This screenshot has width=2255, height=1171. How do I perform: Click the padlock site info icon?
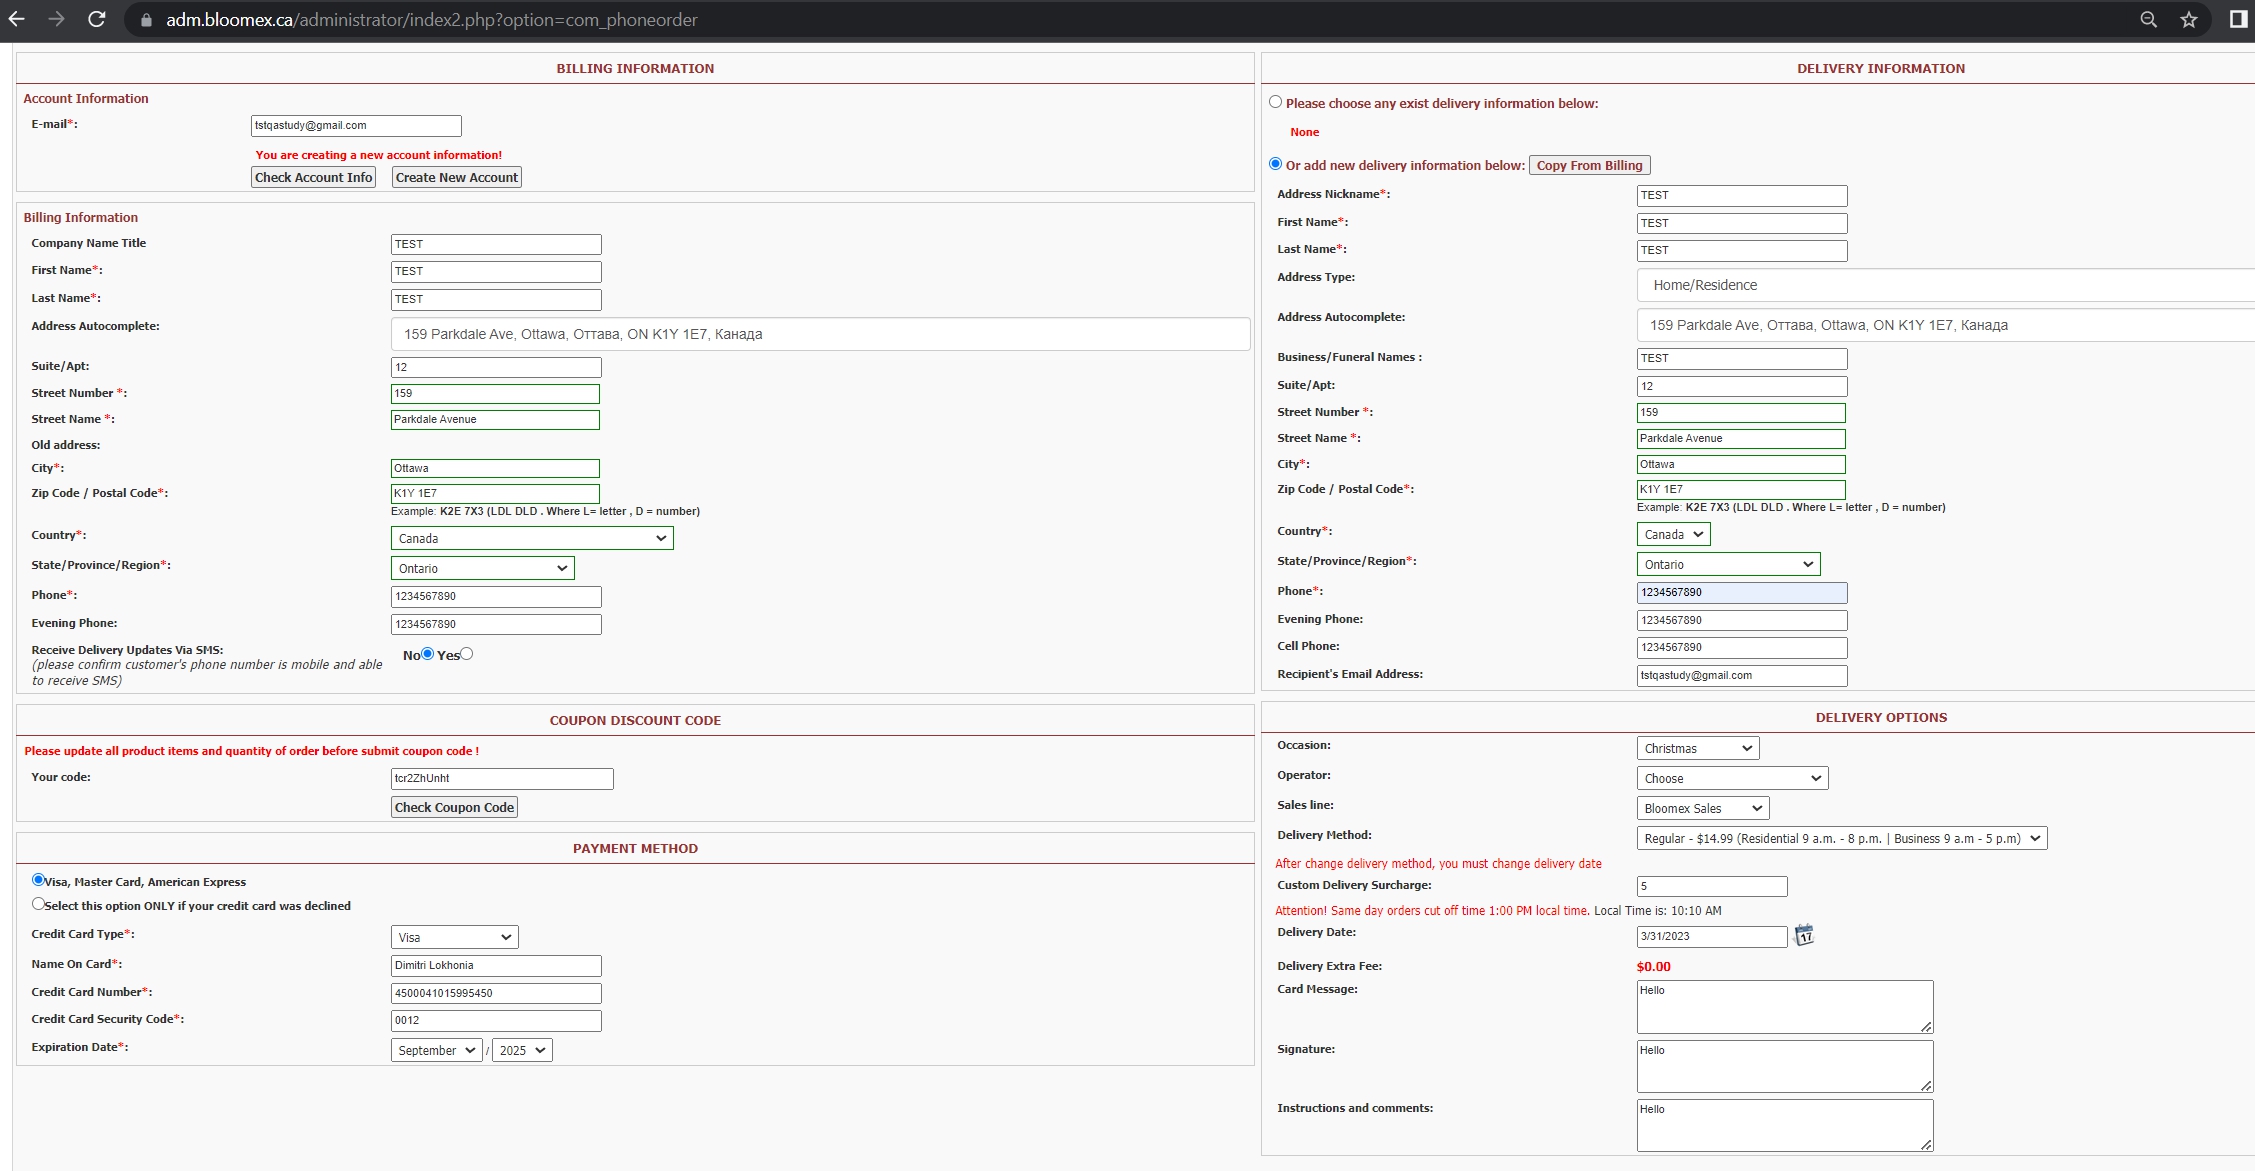(146, 20)
